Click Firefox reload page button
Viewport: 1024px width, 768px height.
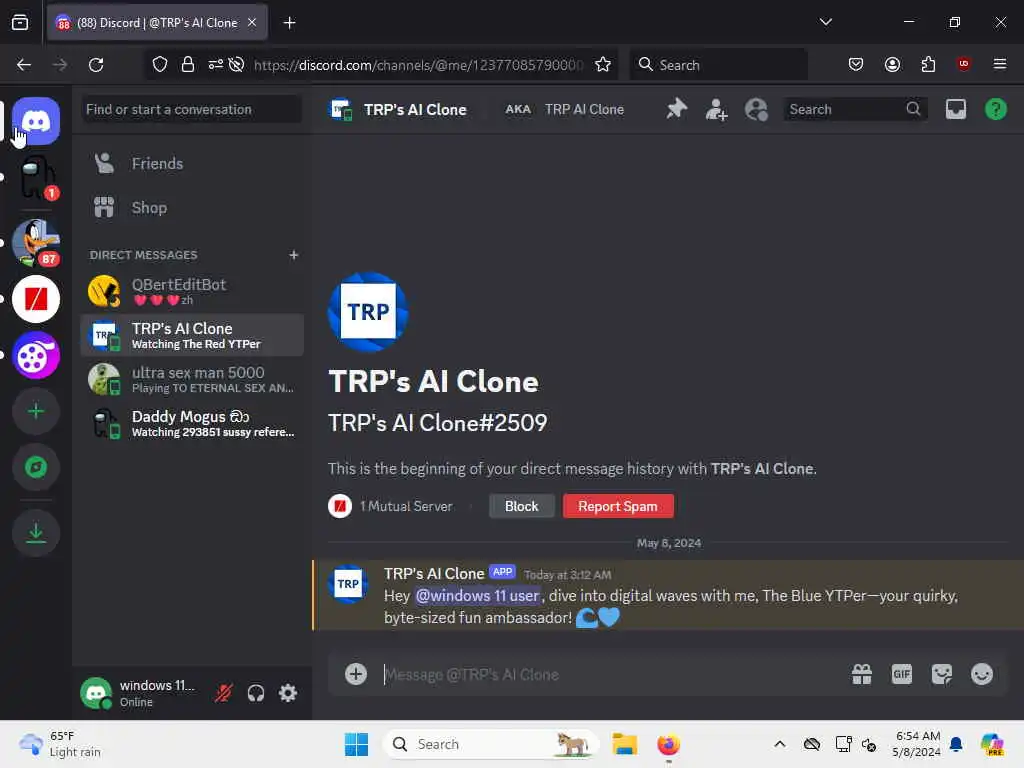[x=96, y=65]
